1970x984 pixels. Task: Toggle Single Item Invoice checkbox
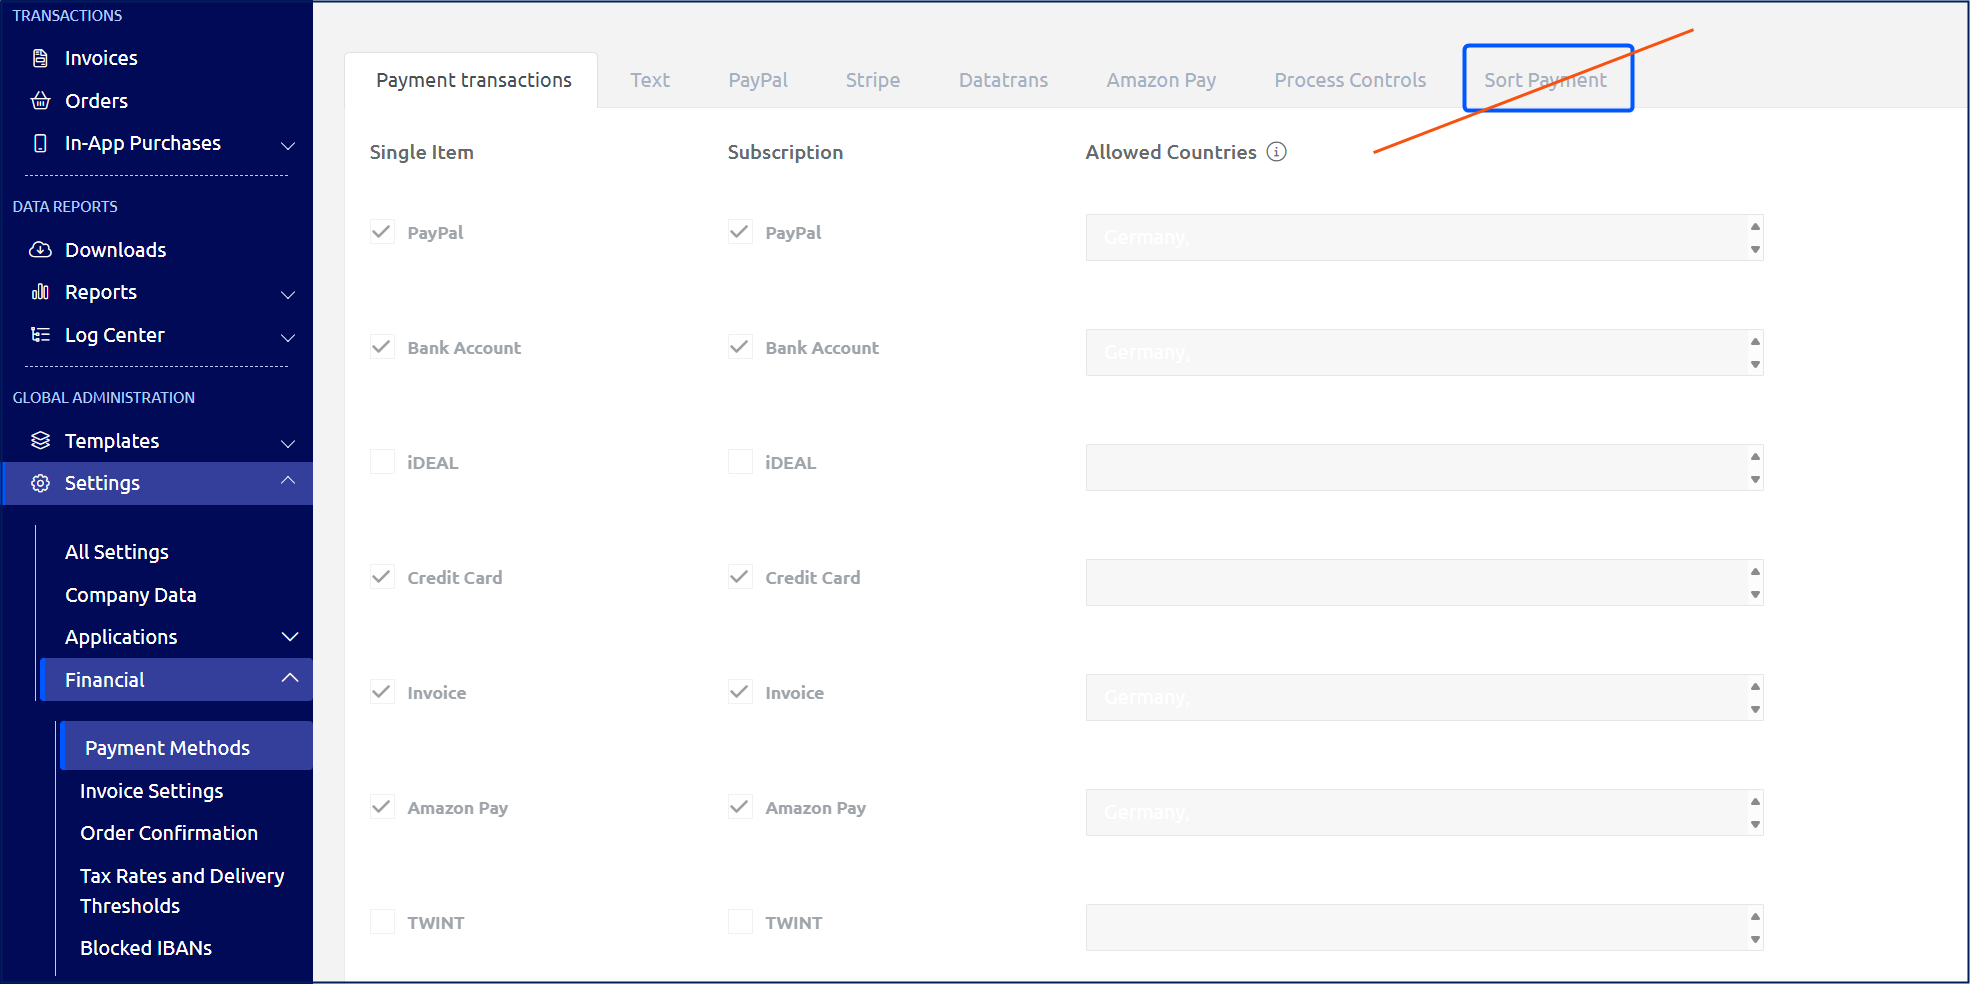(382, 692)
